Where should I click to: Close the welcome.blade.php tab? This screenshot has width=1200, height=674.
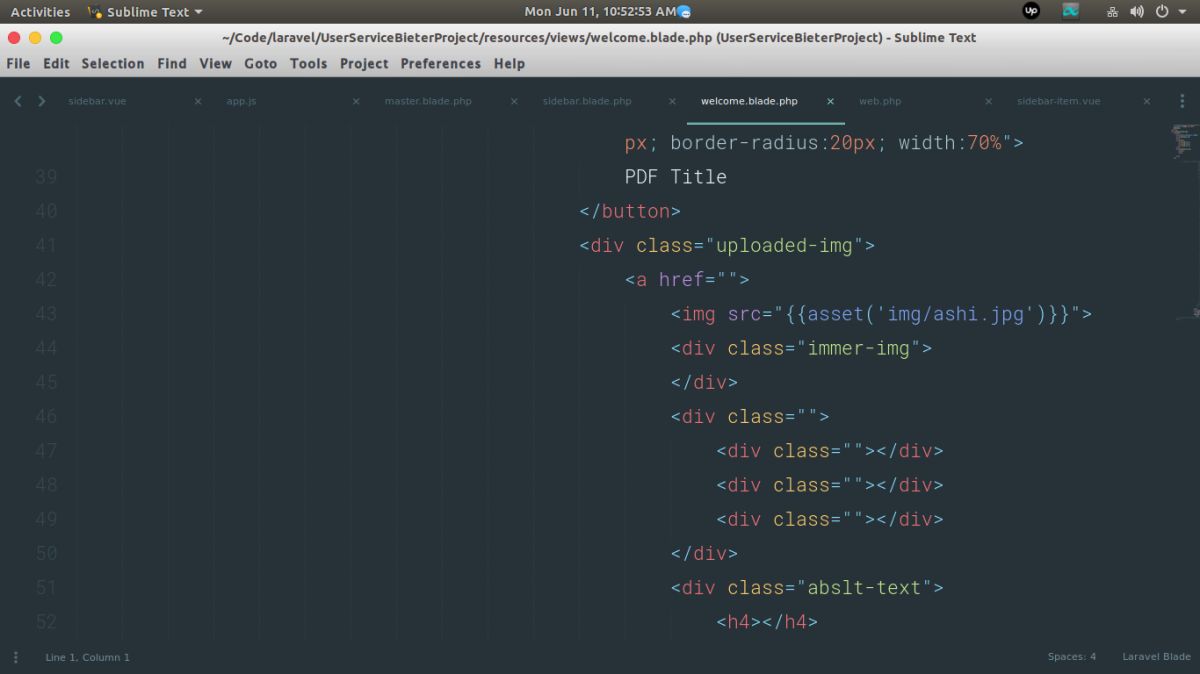click(830, 101)
